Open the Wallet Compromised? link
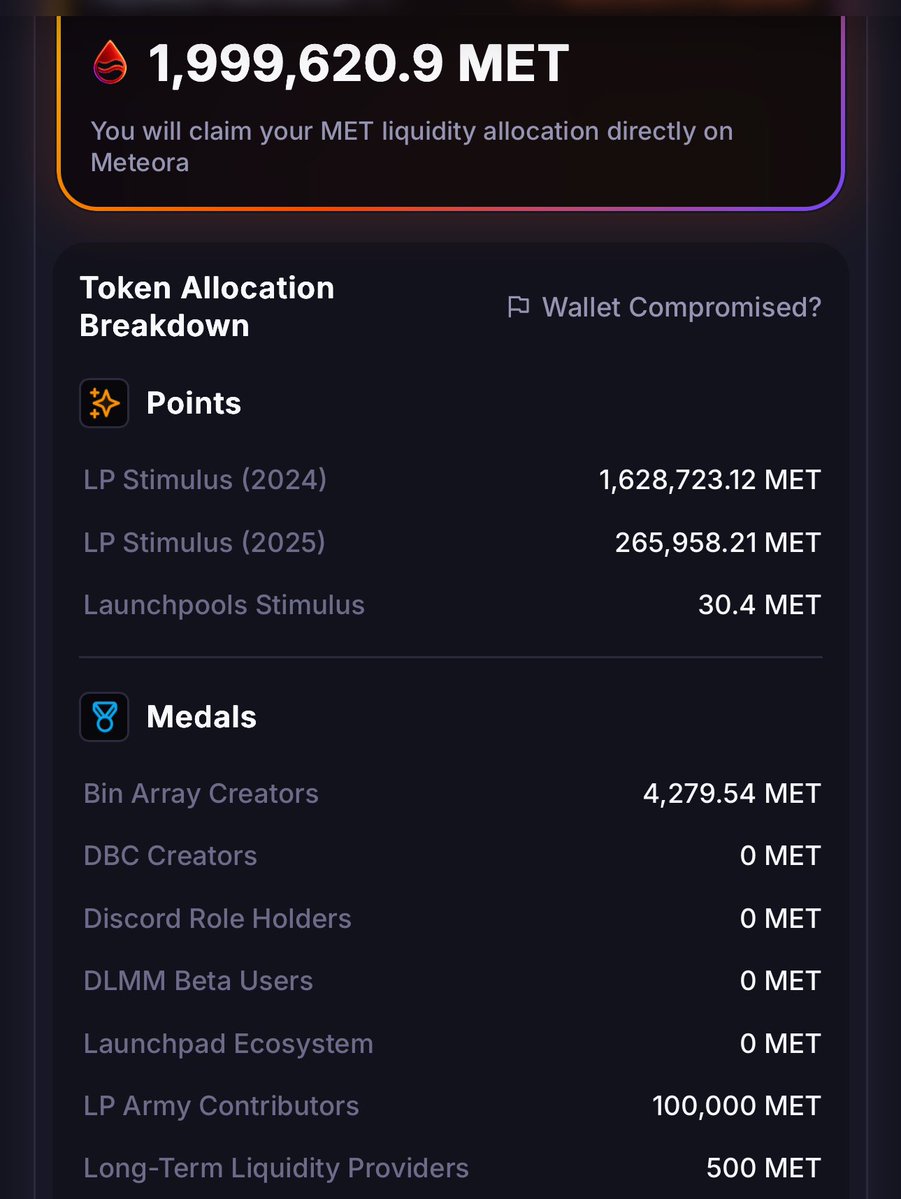The width and height of the screenshot is (901, 1199). pyautogui.click(x=681, y=307)
